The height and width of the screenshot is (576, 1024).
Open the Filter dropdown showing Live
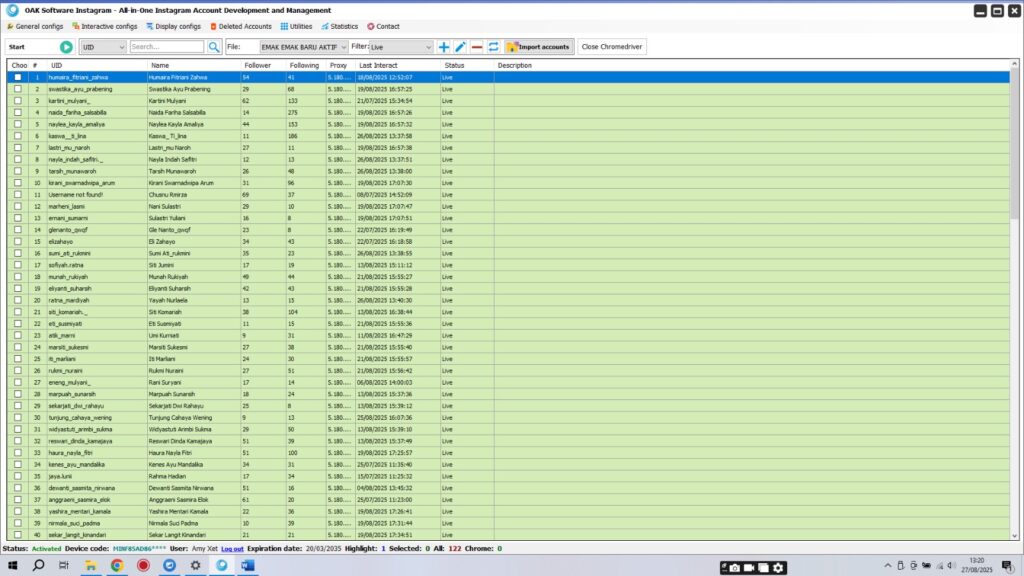[400, 47]
